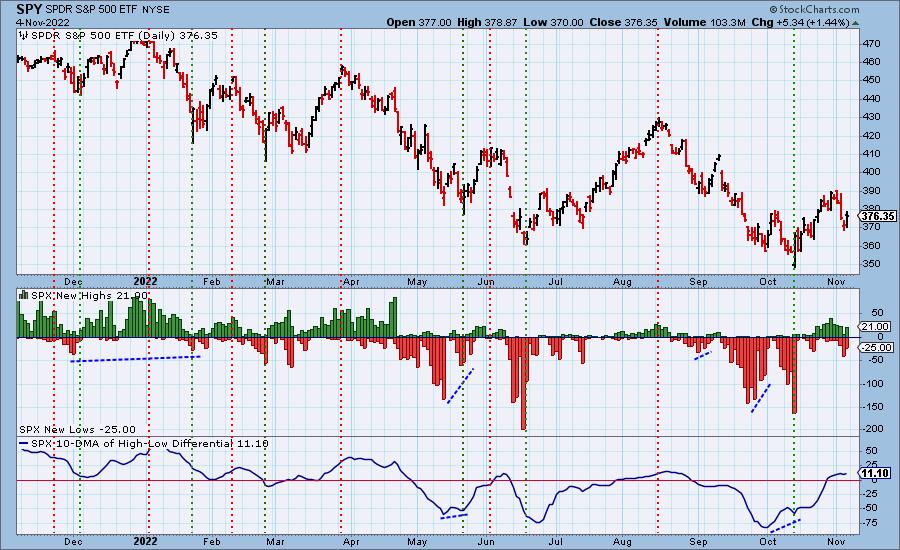This screenshot has height=550, width=900.
Task: Click the -200 label on the New Highs/Lows axis
Action: point(872,429)
